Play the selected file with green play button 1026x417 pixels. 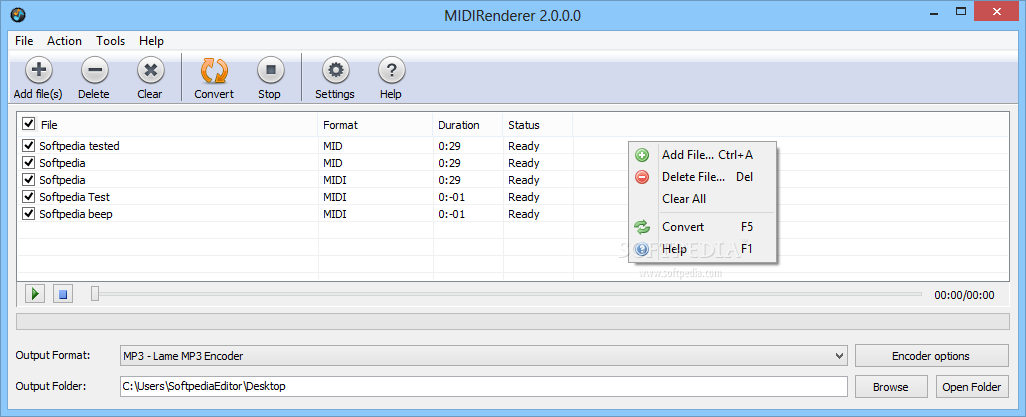click(35, 294)
